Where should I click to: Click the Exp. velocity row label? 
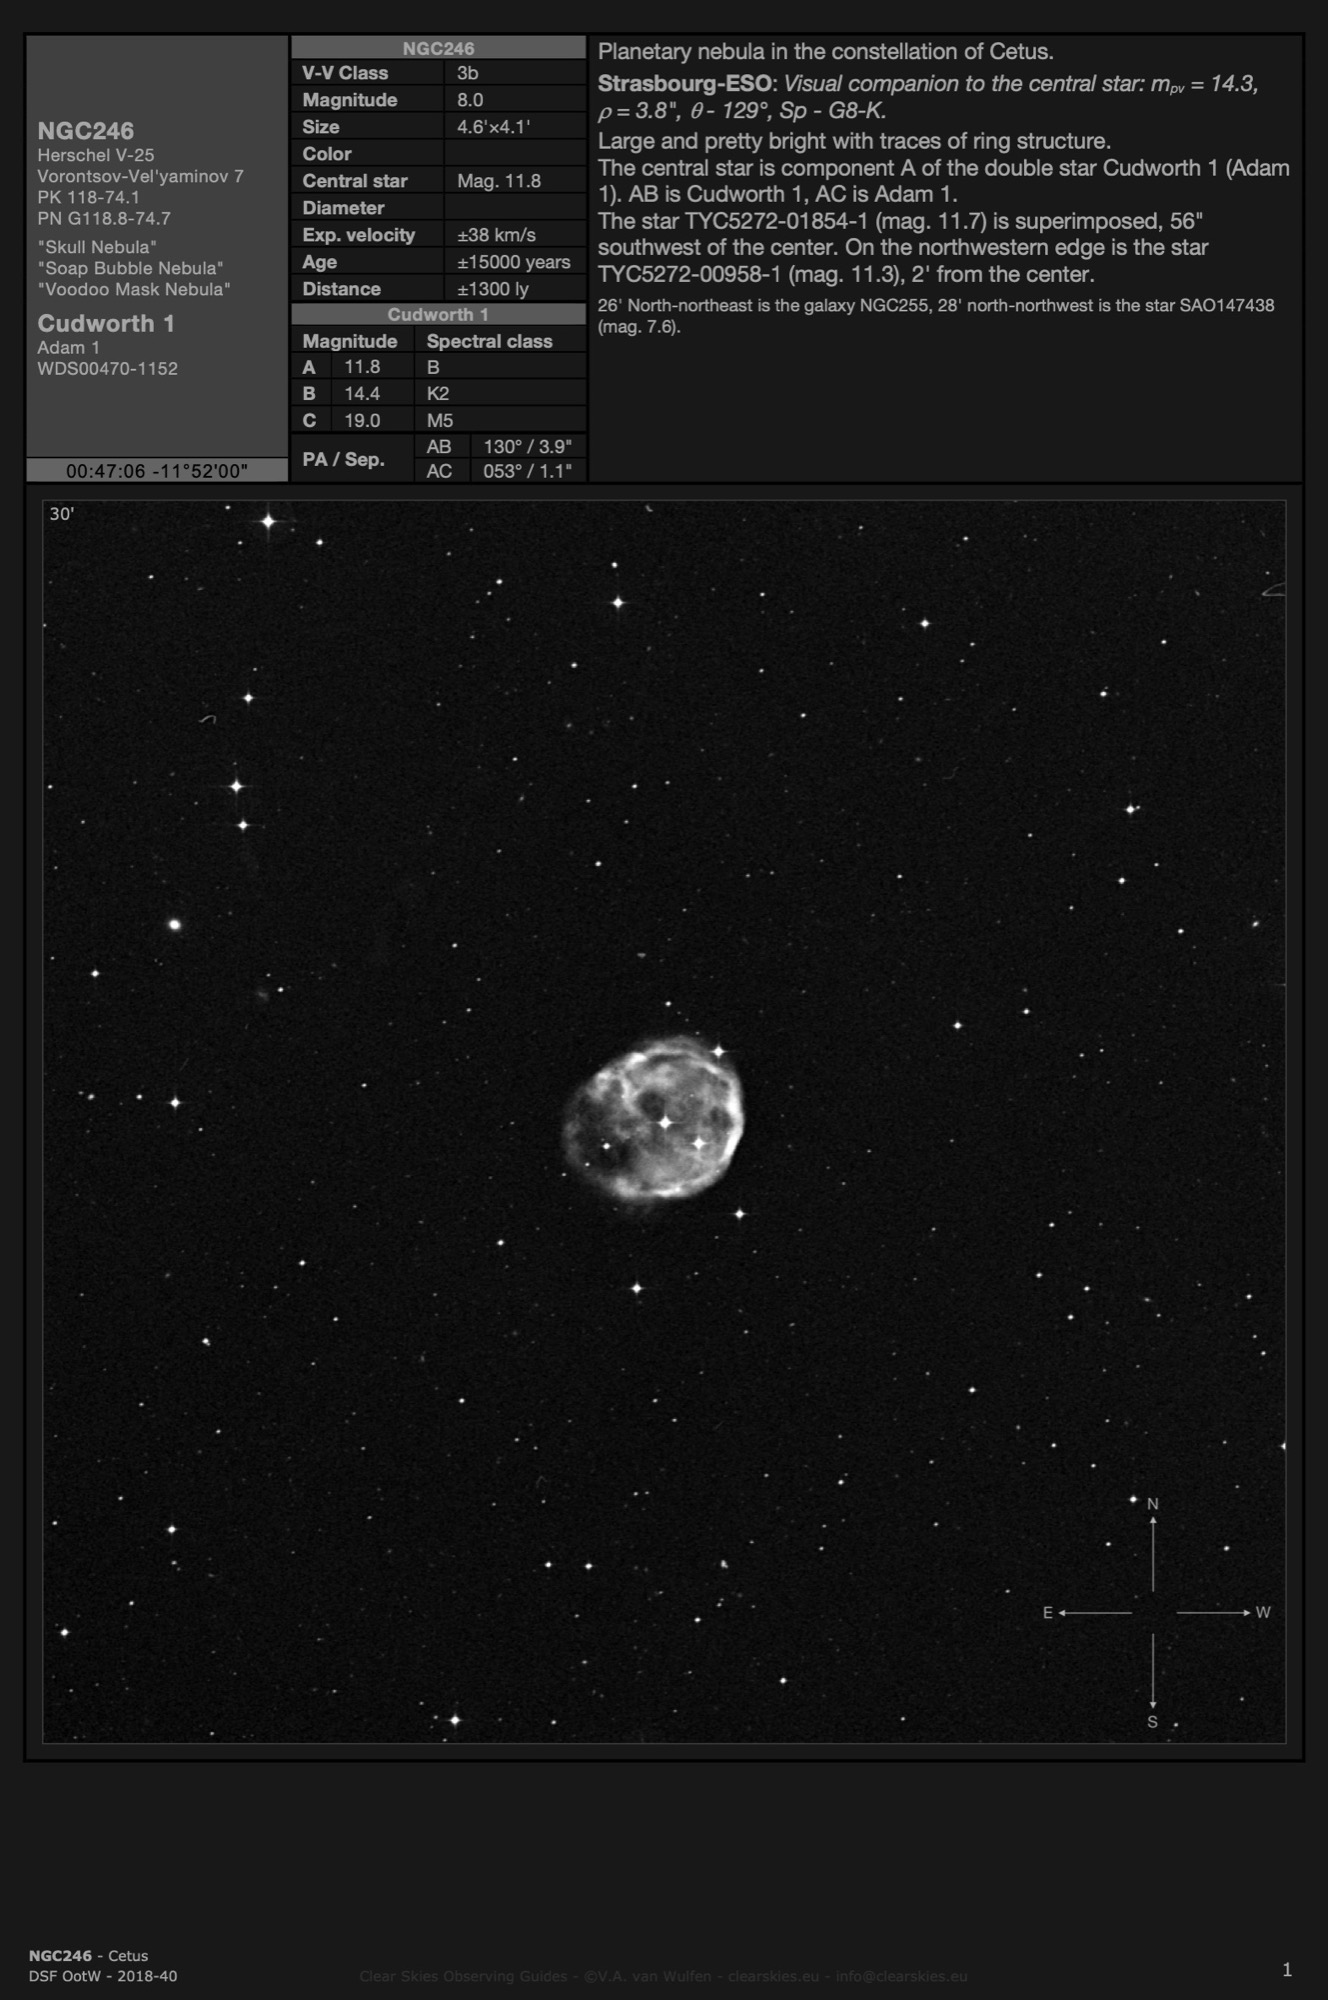(358, 235)
